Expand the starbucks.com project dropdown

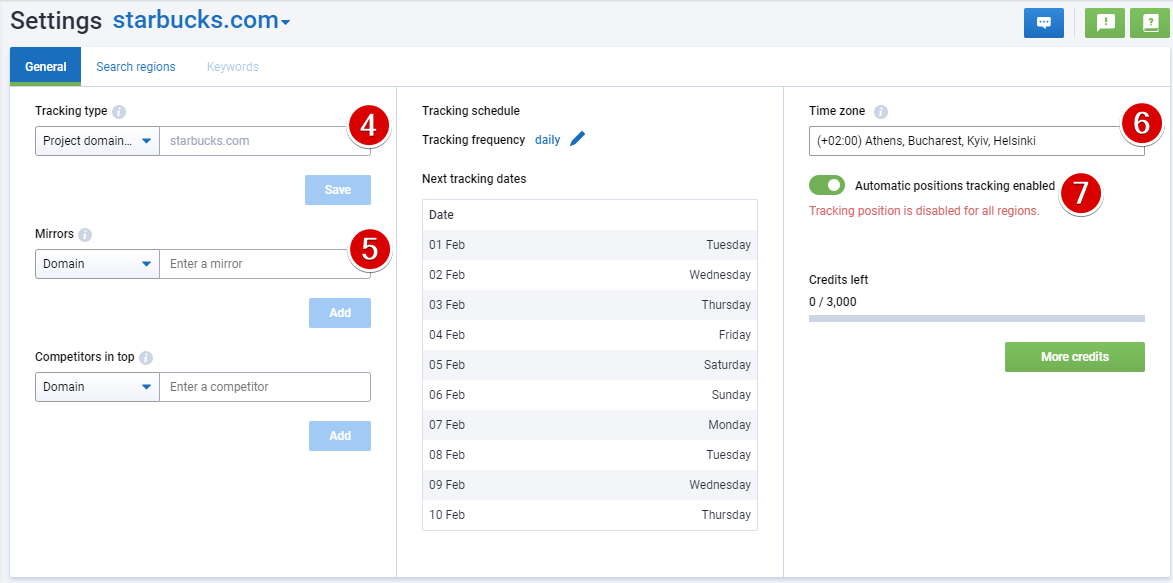tap(201, 21)
